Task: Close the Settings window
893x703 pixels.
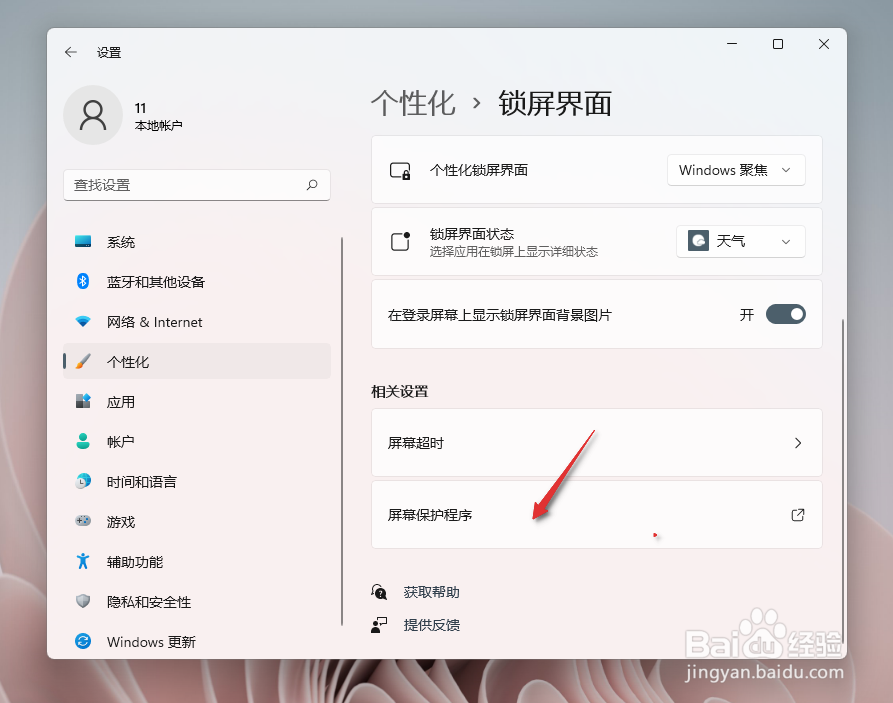Action: click(824, 44)
